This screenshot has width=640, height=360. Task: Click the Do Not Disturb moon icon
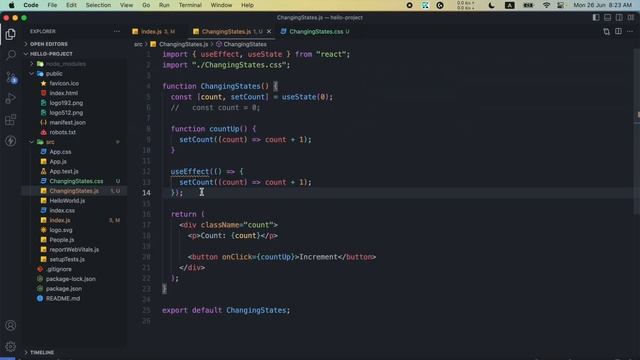[491, 5]
